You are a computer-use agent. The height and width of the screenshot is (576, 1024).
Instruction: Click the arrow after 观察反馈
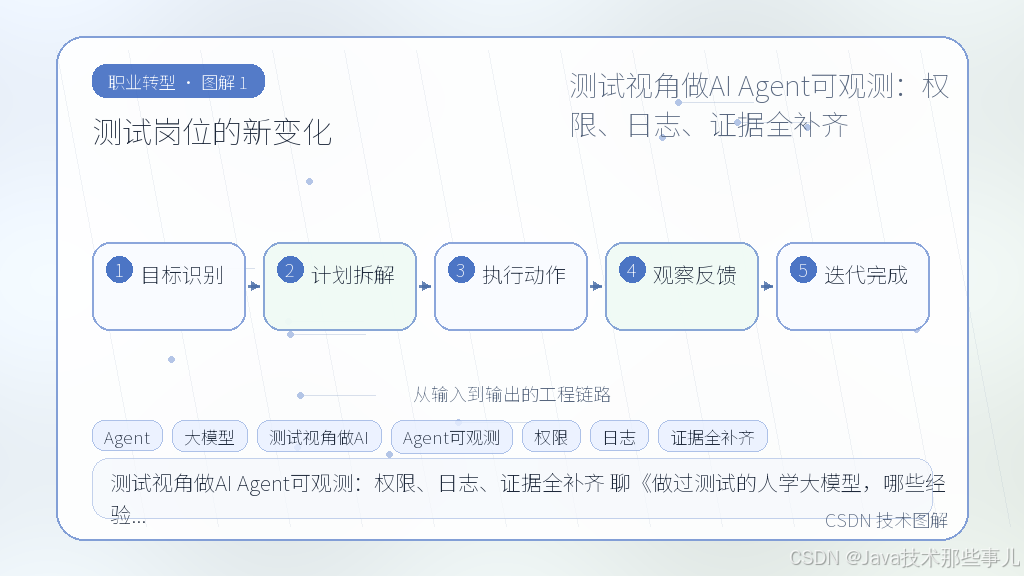[767, 286]
